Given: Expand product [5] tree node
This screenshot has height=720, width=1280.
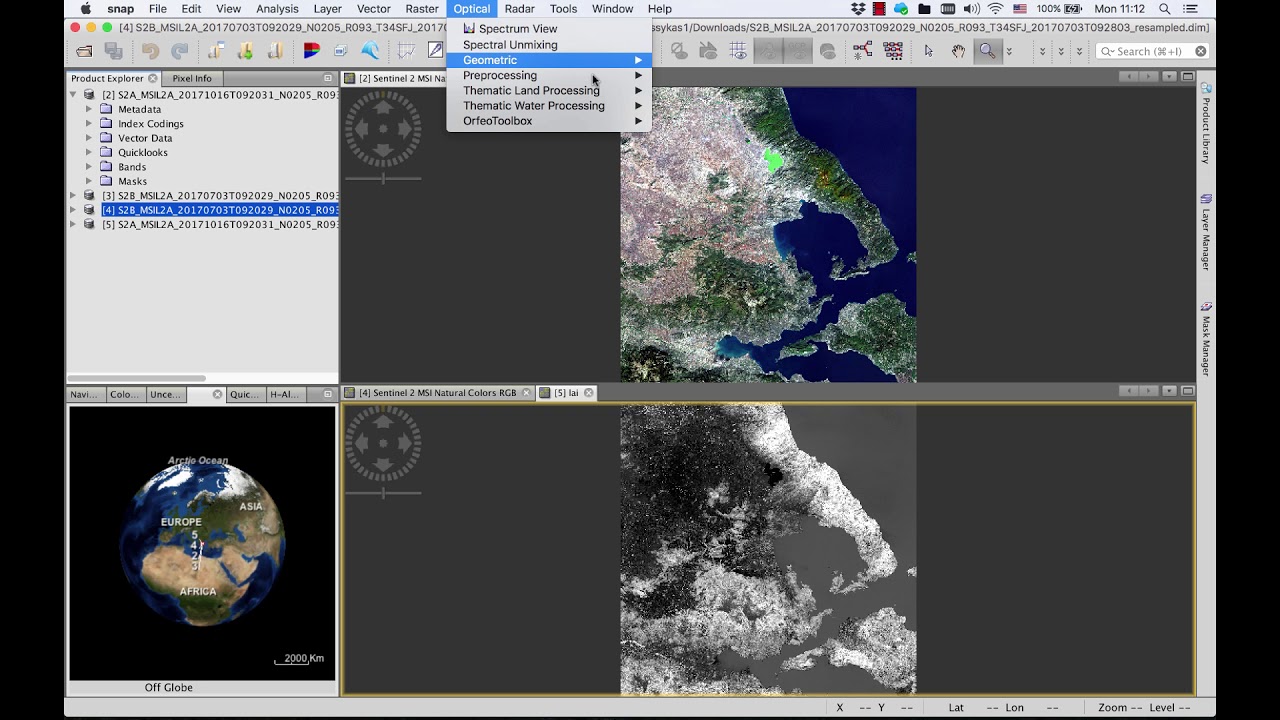Looking at the screenshot, I should 73,225.
